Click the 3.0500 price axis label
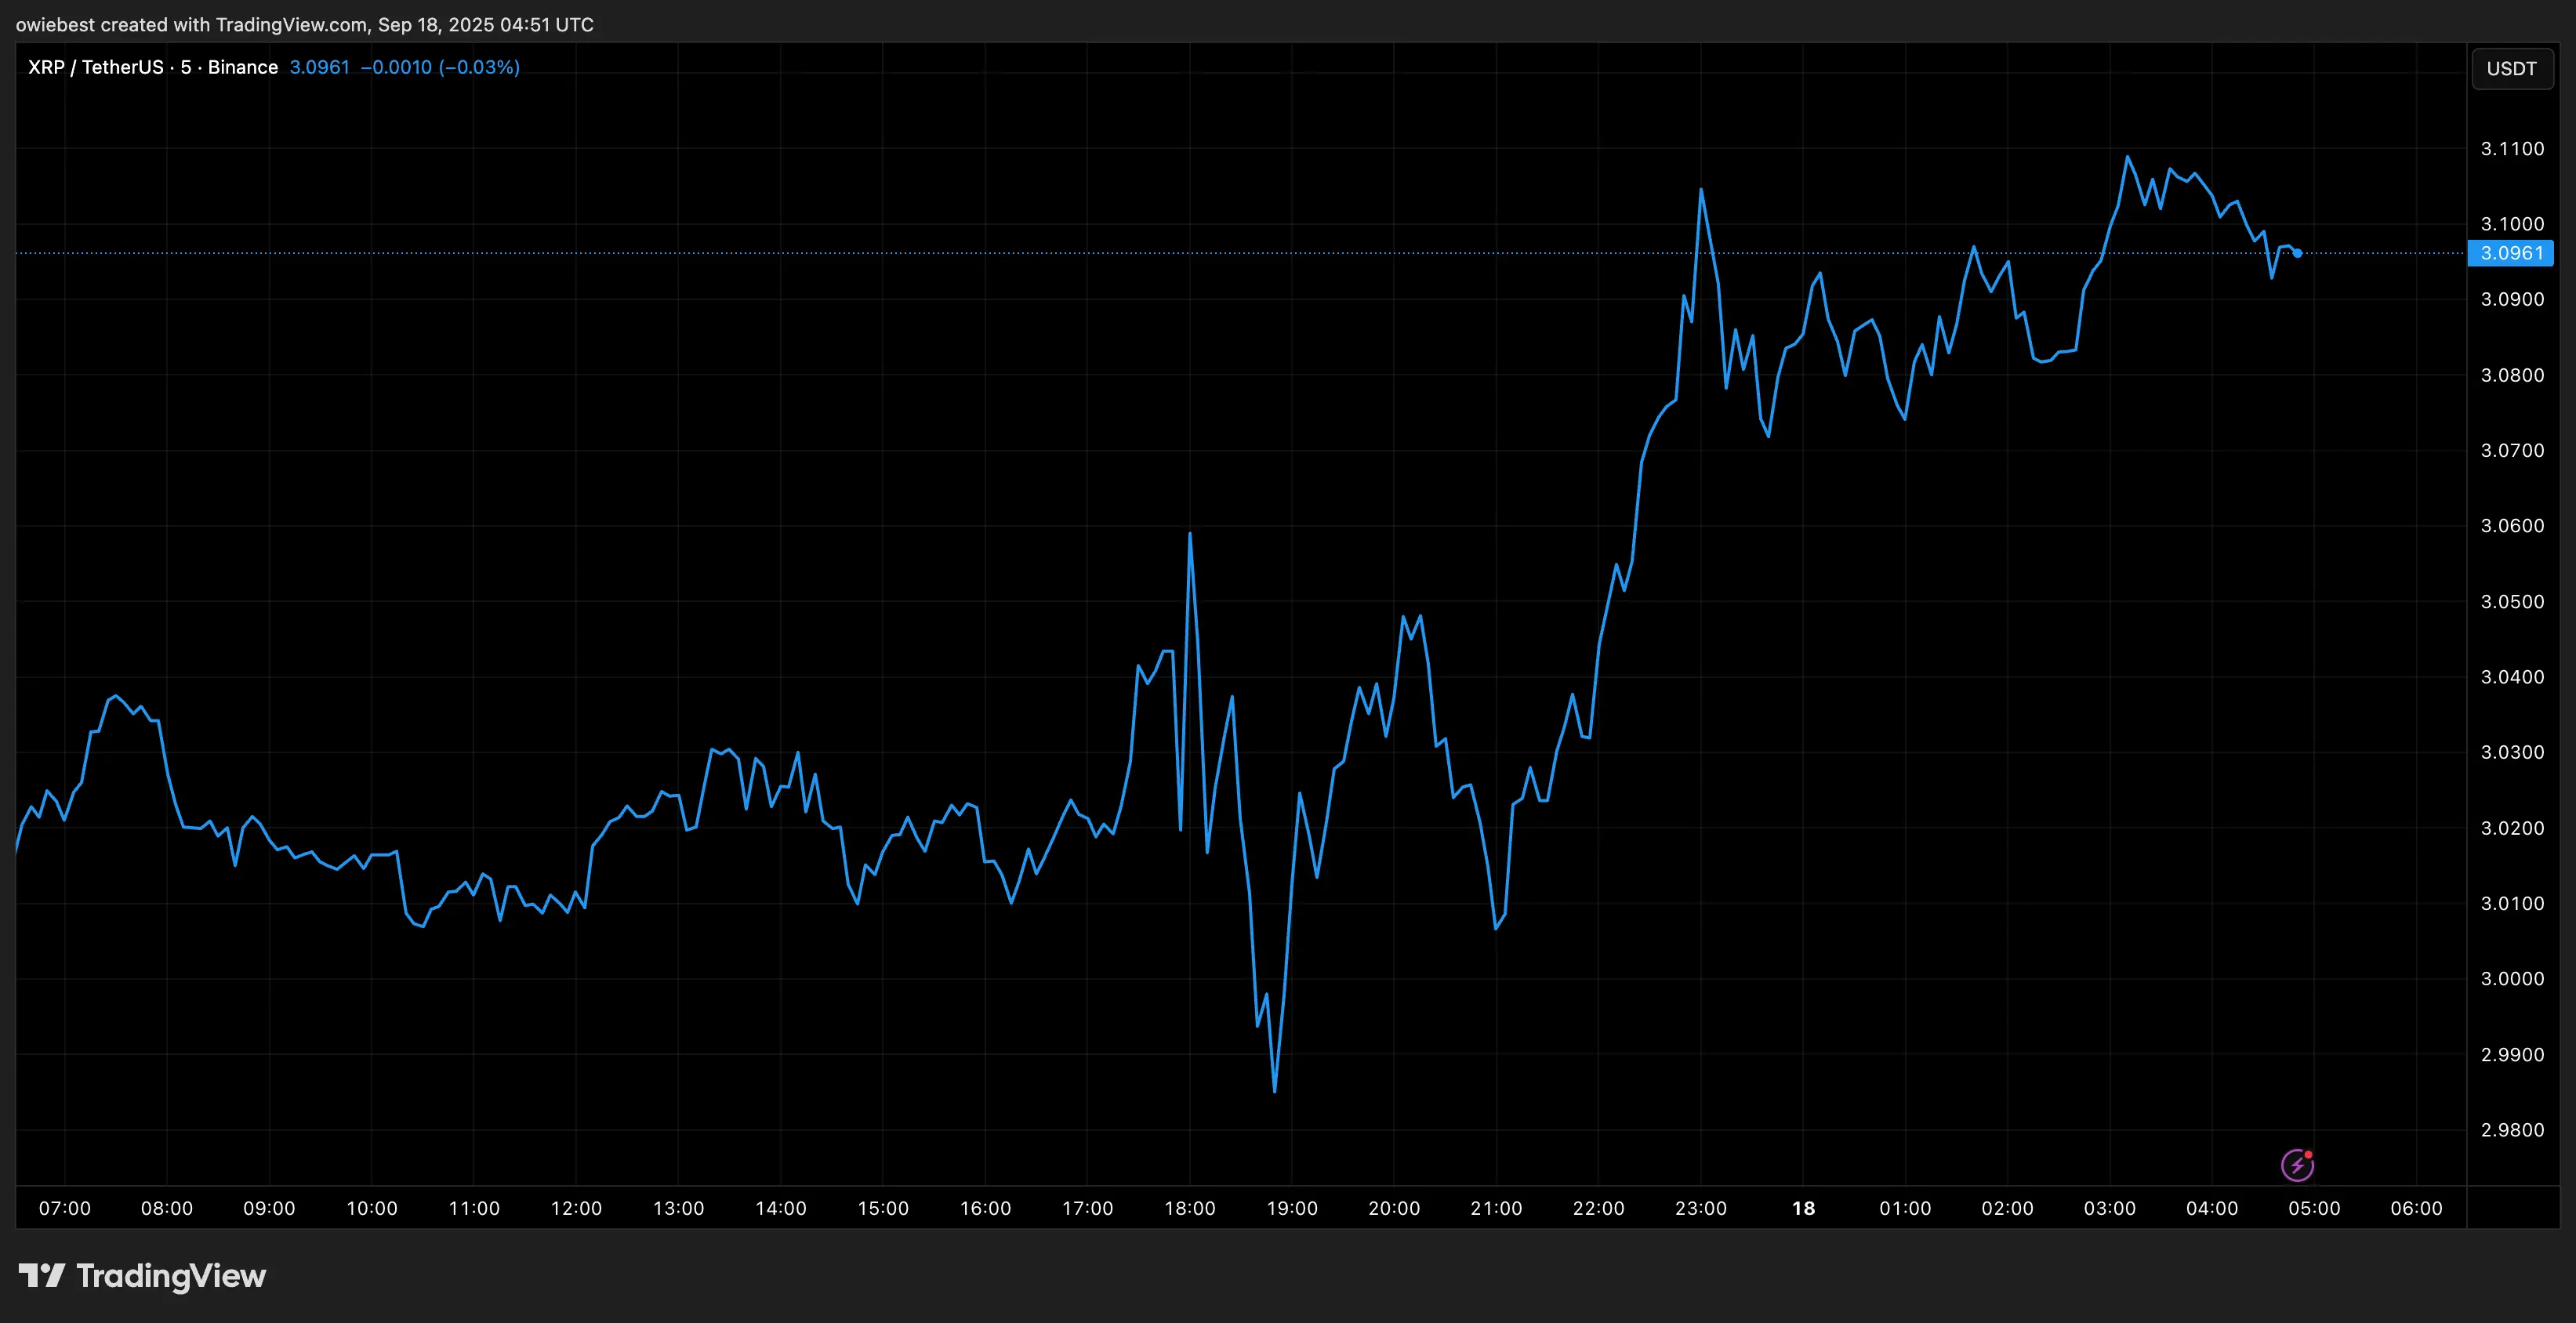The height and width of the screenshot is (1323, 2576). click(2512, 601)
